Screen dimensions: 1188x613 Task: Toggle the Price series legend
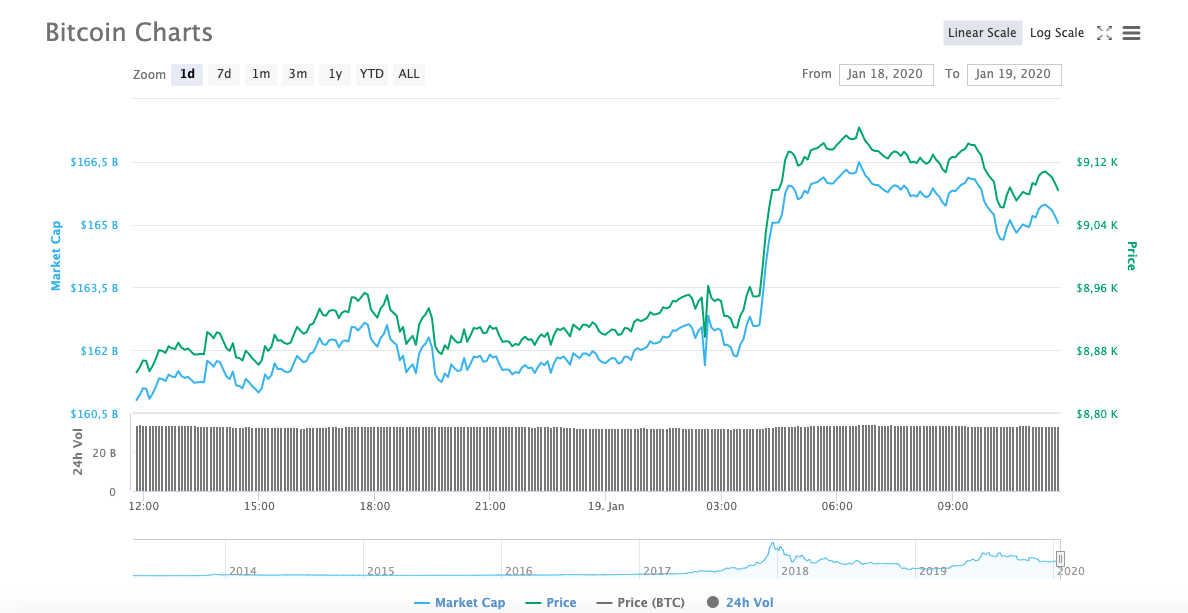pyautogui.click(x=550, y=602)
